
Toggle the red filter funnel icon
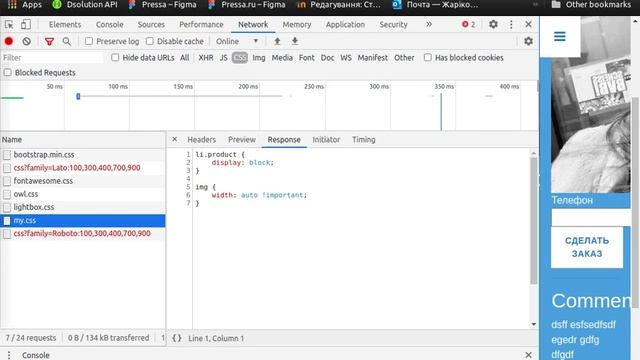point(49,41)
